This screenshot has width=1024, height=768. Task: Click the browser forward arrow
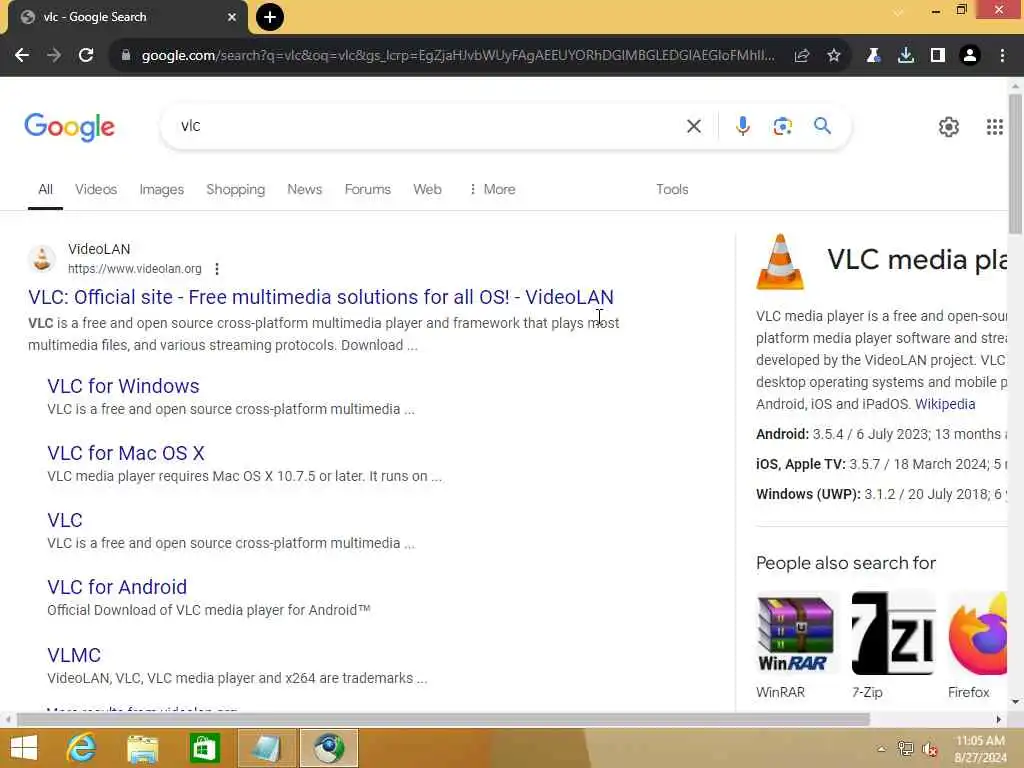54,55
